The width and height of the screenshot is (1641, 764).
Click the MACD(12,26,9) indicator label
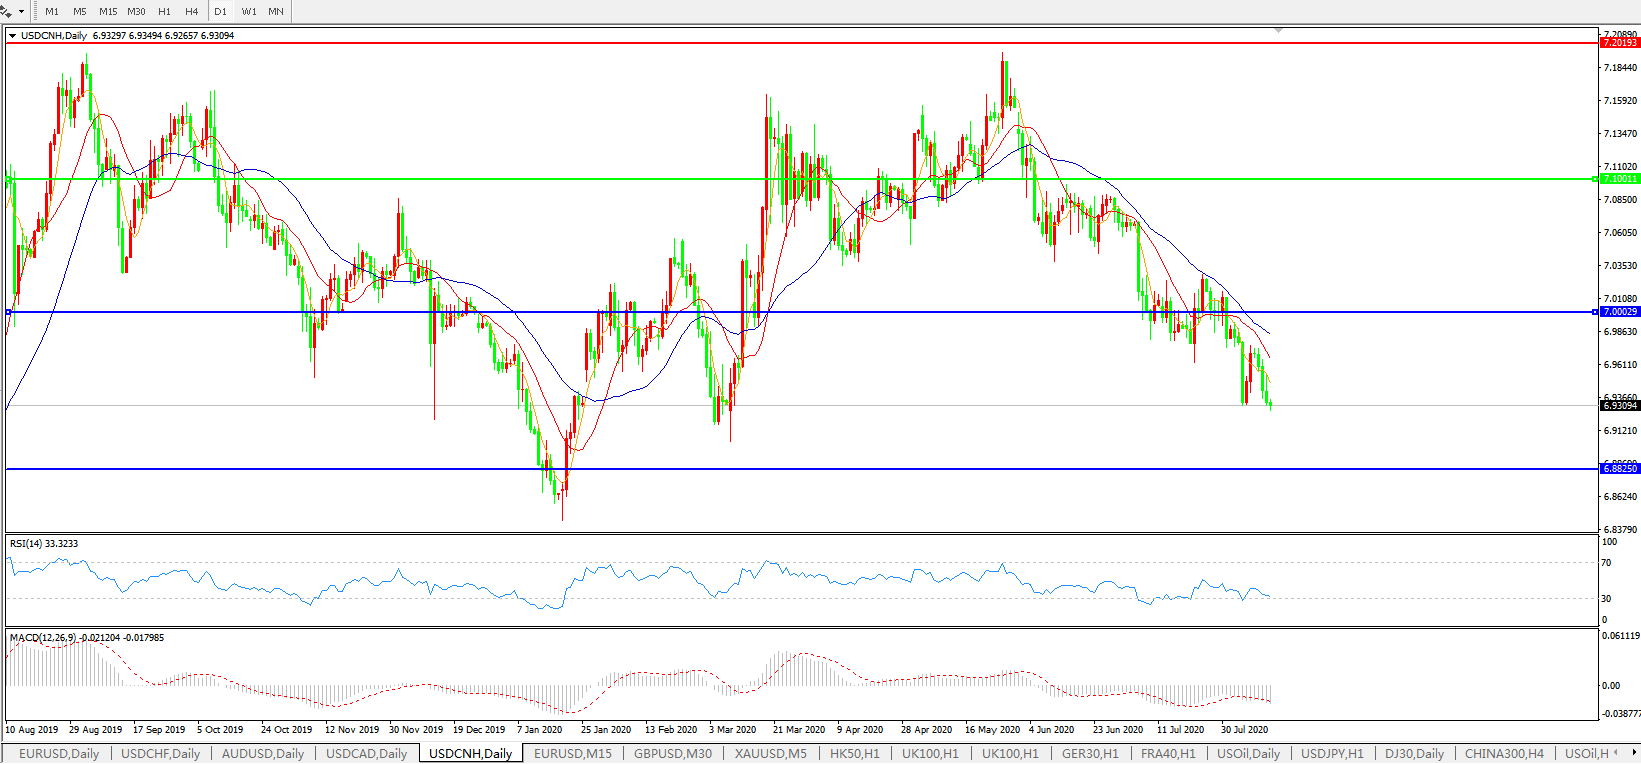point(42,638)
